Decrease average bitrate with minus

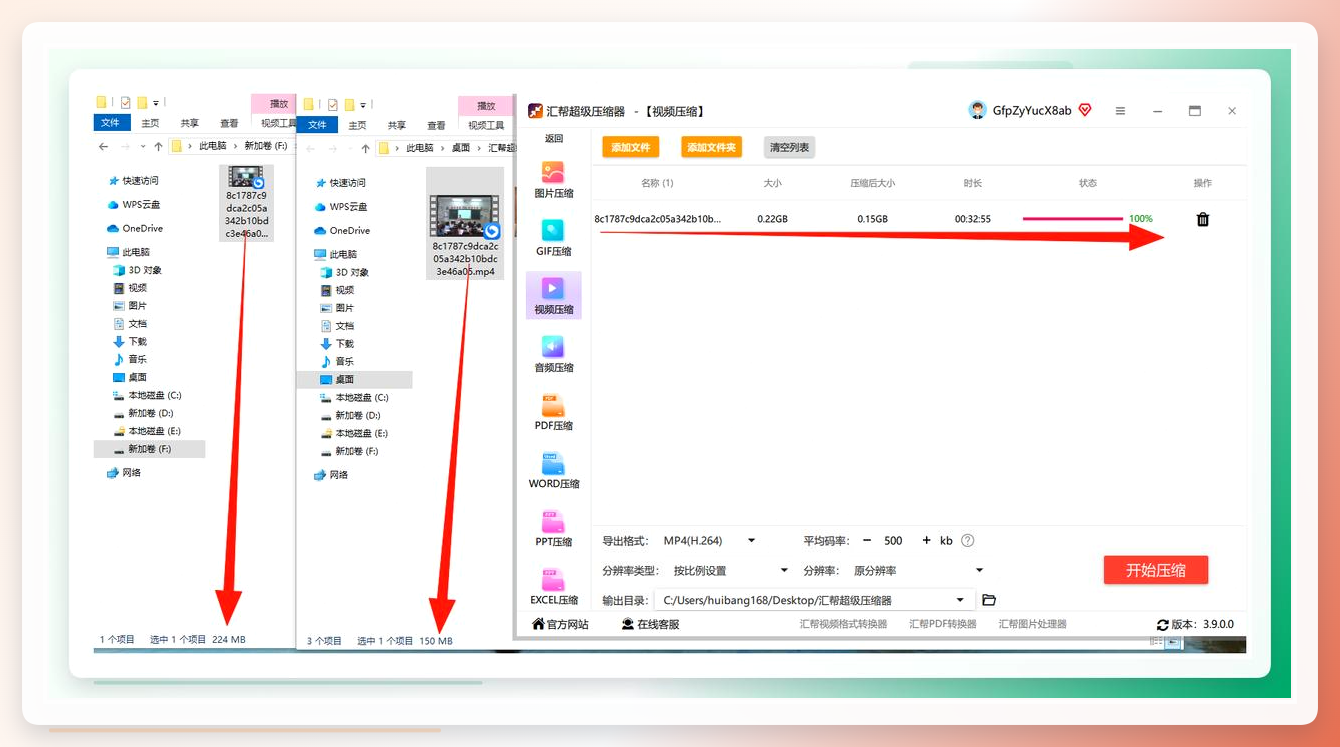tap(867, 540)
